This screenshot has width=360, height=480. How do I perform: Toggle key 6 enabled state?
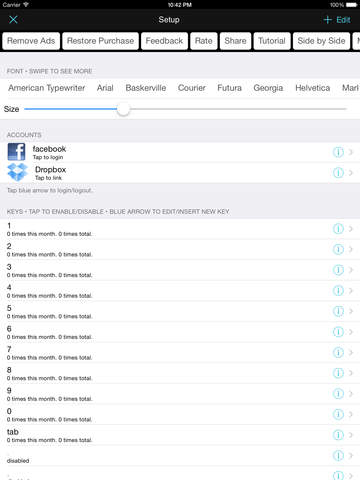tap(180, 332)
